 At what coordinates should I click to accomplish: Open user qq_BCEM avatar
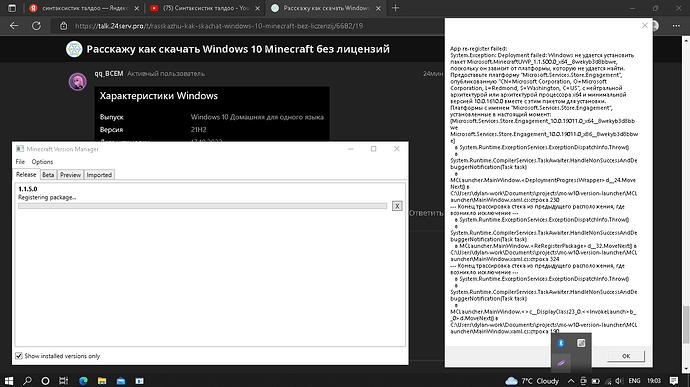pos(77,82)
